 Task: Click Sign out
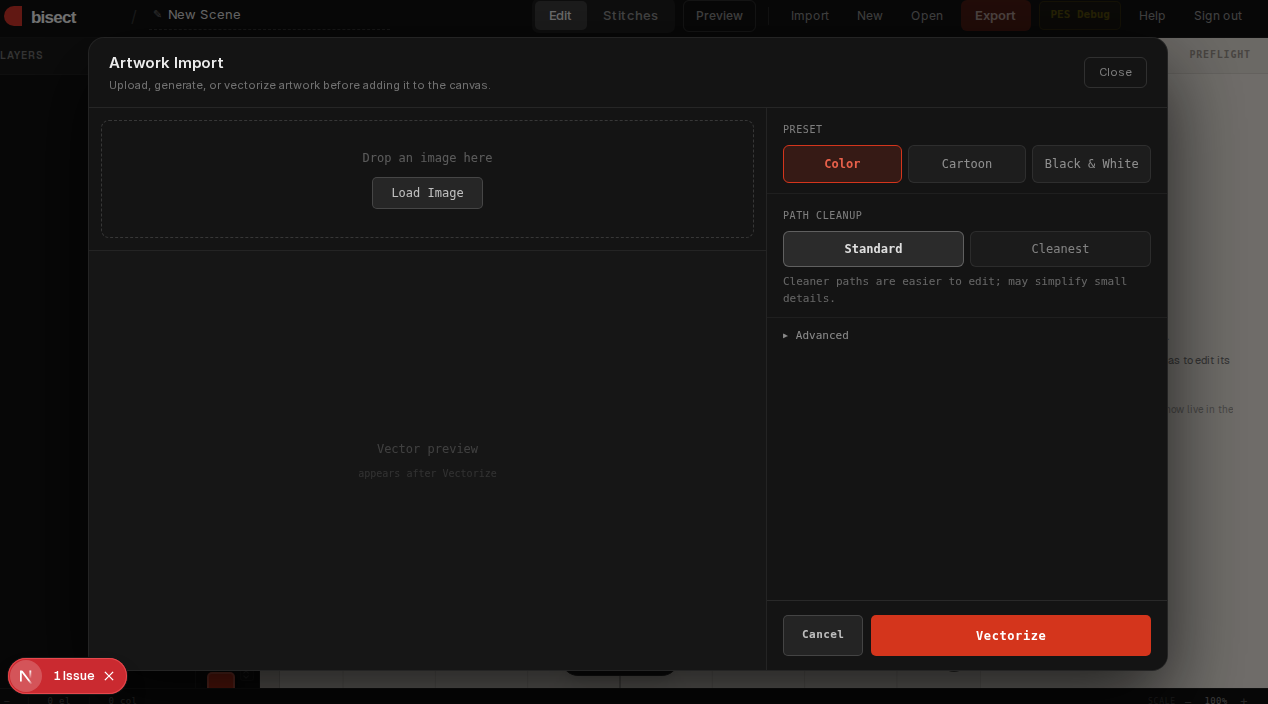pyautogui.click(x=1218, y=15)
